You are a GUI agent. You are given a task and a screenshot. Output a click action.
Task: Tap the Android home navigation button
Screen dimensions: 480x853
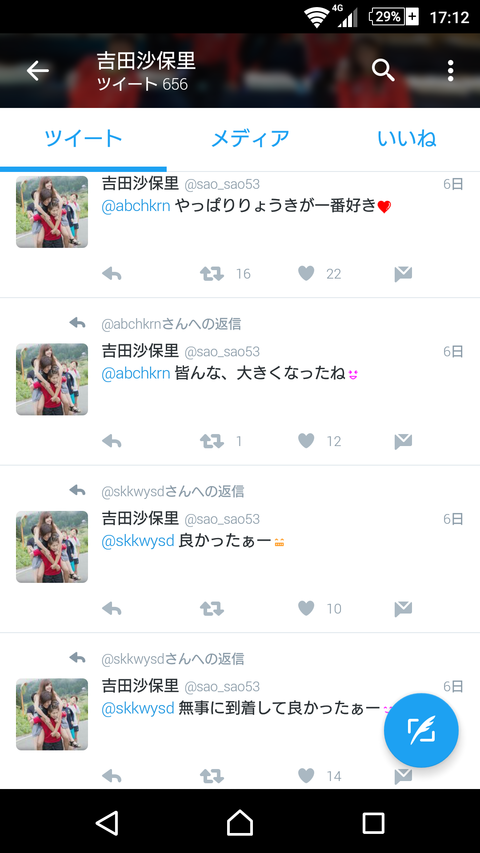240,823
